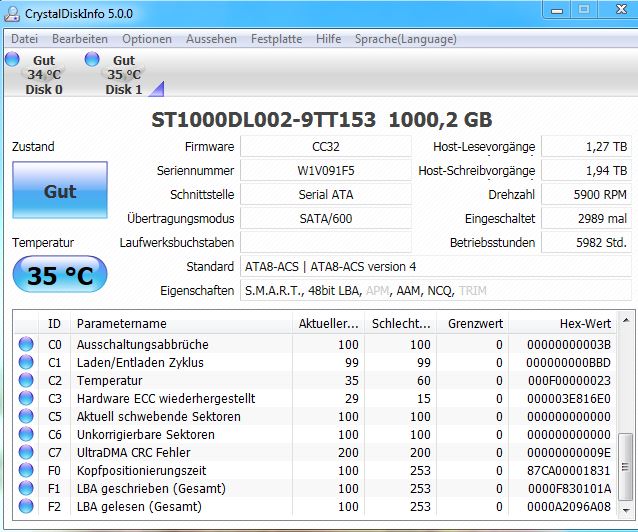
Task: Select the LBA geschrieben (Gesamt) row
Action: [315, 488]
